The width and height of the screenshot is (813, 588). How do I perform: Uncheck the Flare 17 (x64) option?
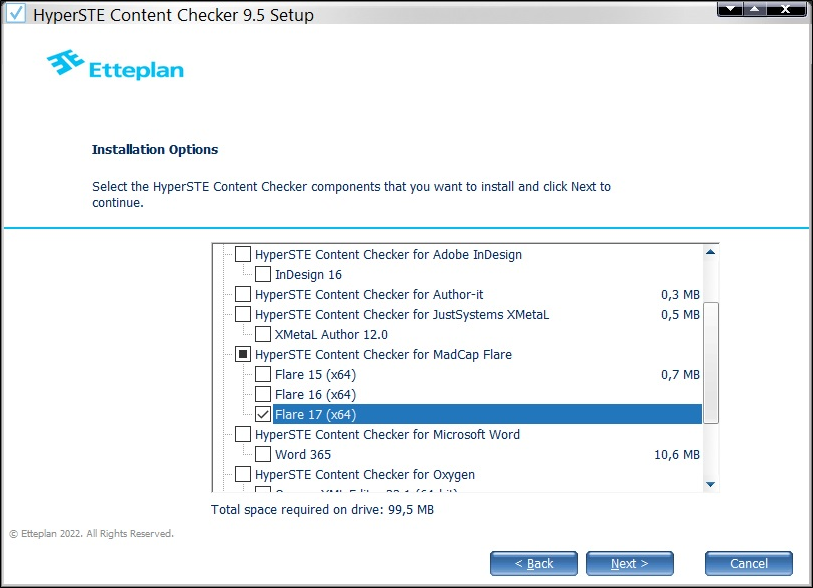(x=263, y=414)
